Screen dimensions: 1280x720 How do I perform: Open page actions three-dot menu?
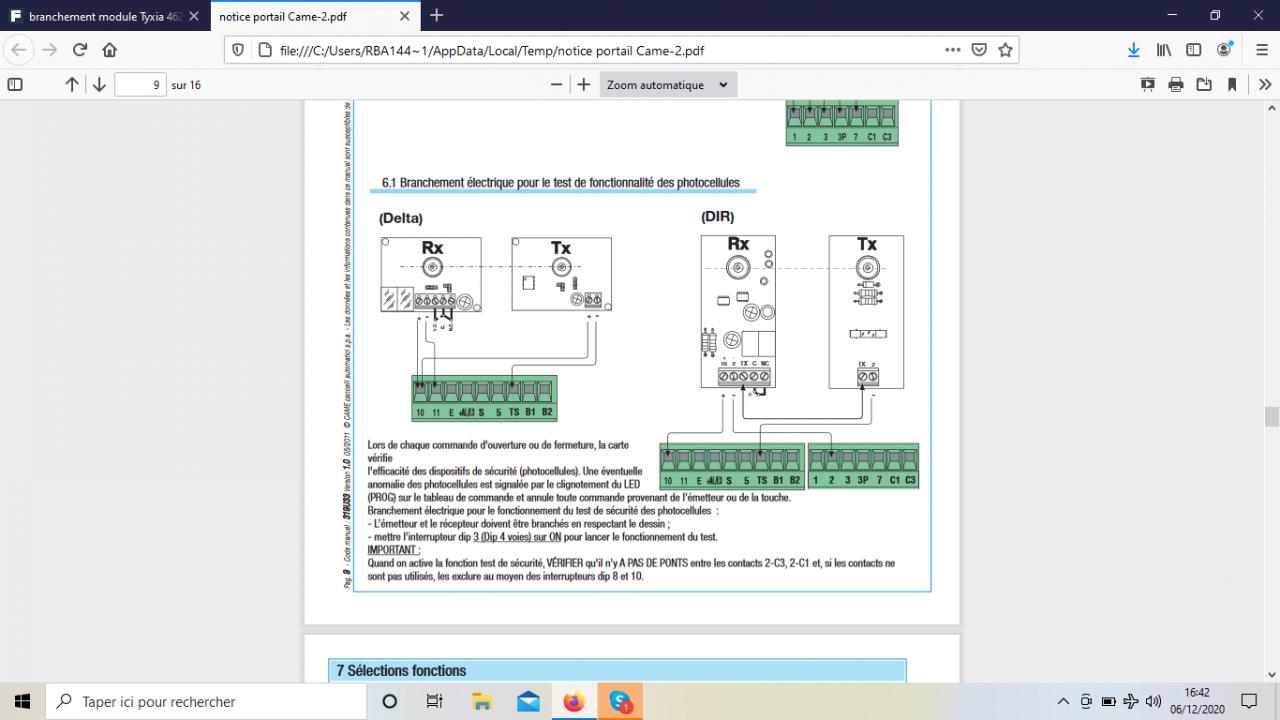coord(954,50)
